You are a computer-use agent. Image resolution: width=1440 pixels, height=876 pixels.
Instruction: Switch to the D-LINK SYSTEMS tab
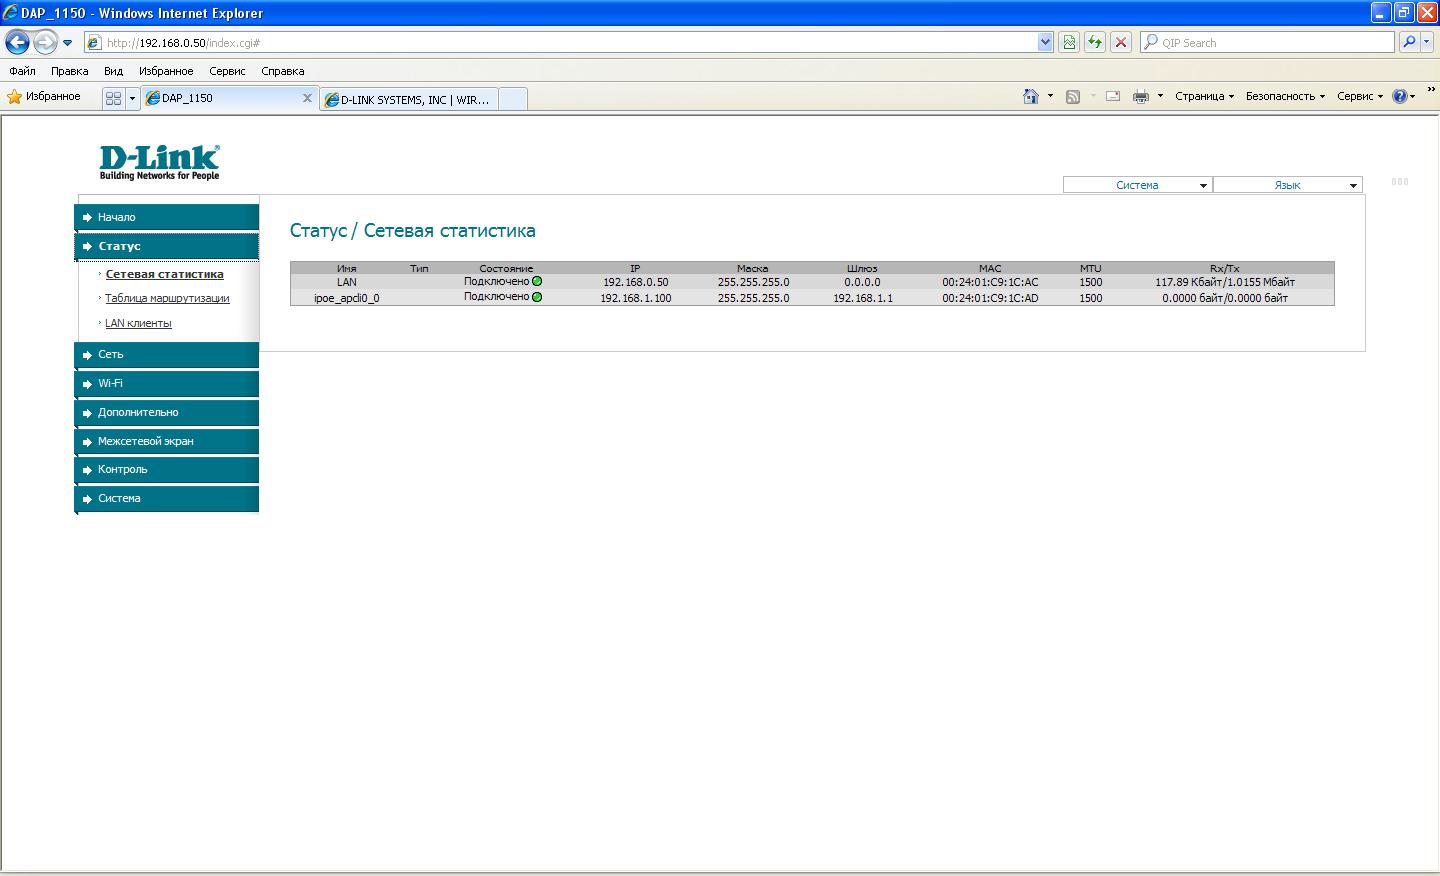(x=412, y=99)
